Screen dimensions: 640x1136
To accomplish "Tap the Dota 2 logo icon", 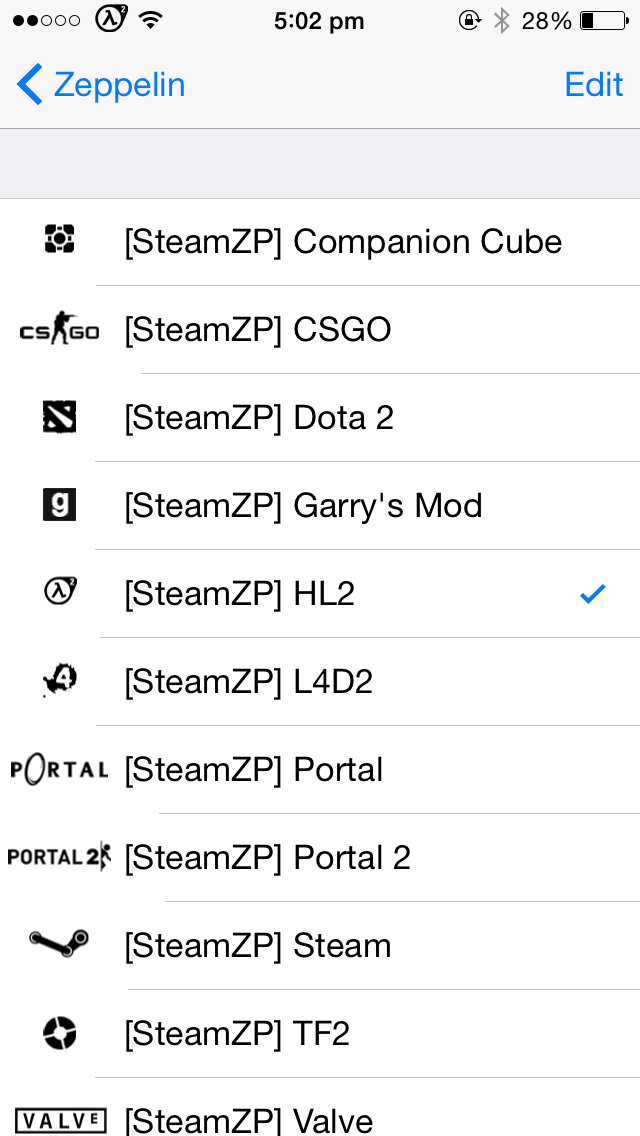I will coord(59,417).
